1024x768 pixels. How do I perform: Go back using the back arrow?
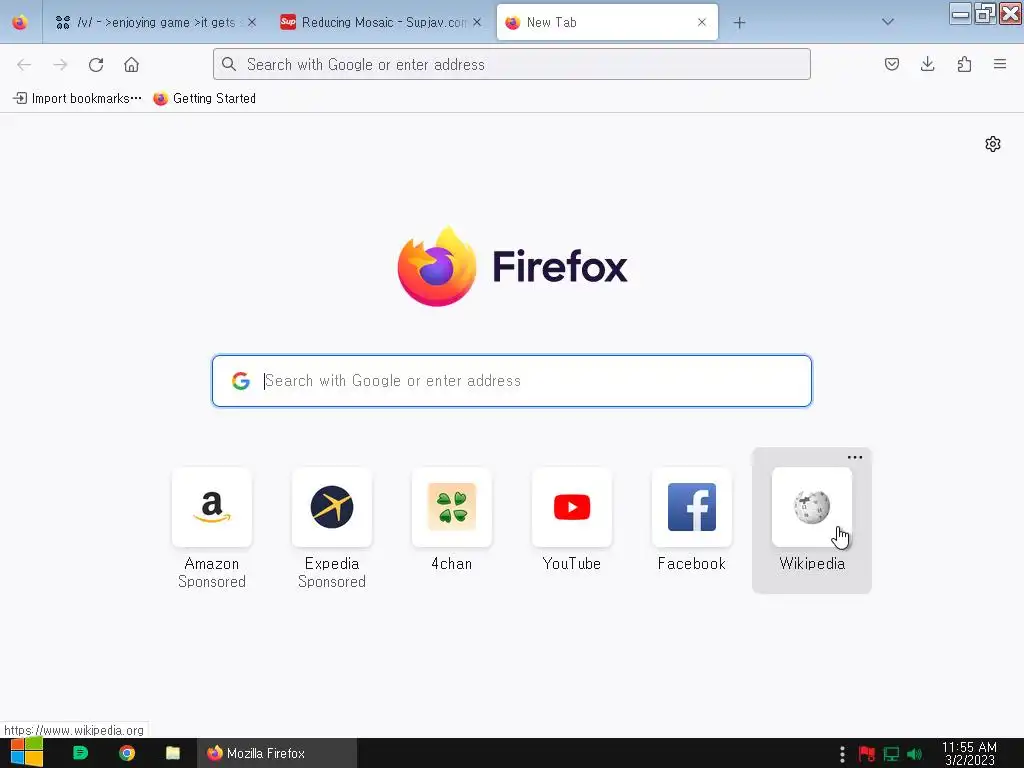pos(24,65)
